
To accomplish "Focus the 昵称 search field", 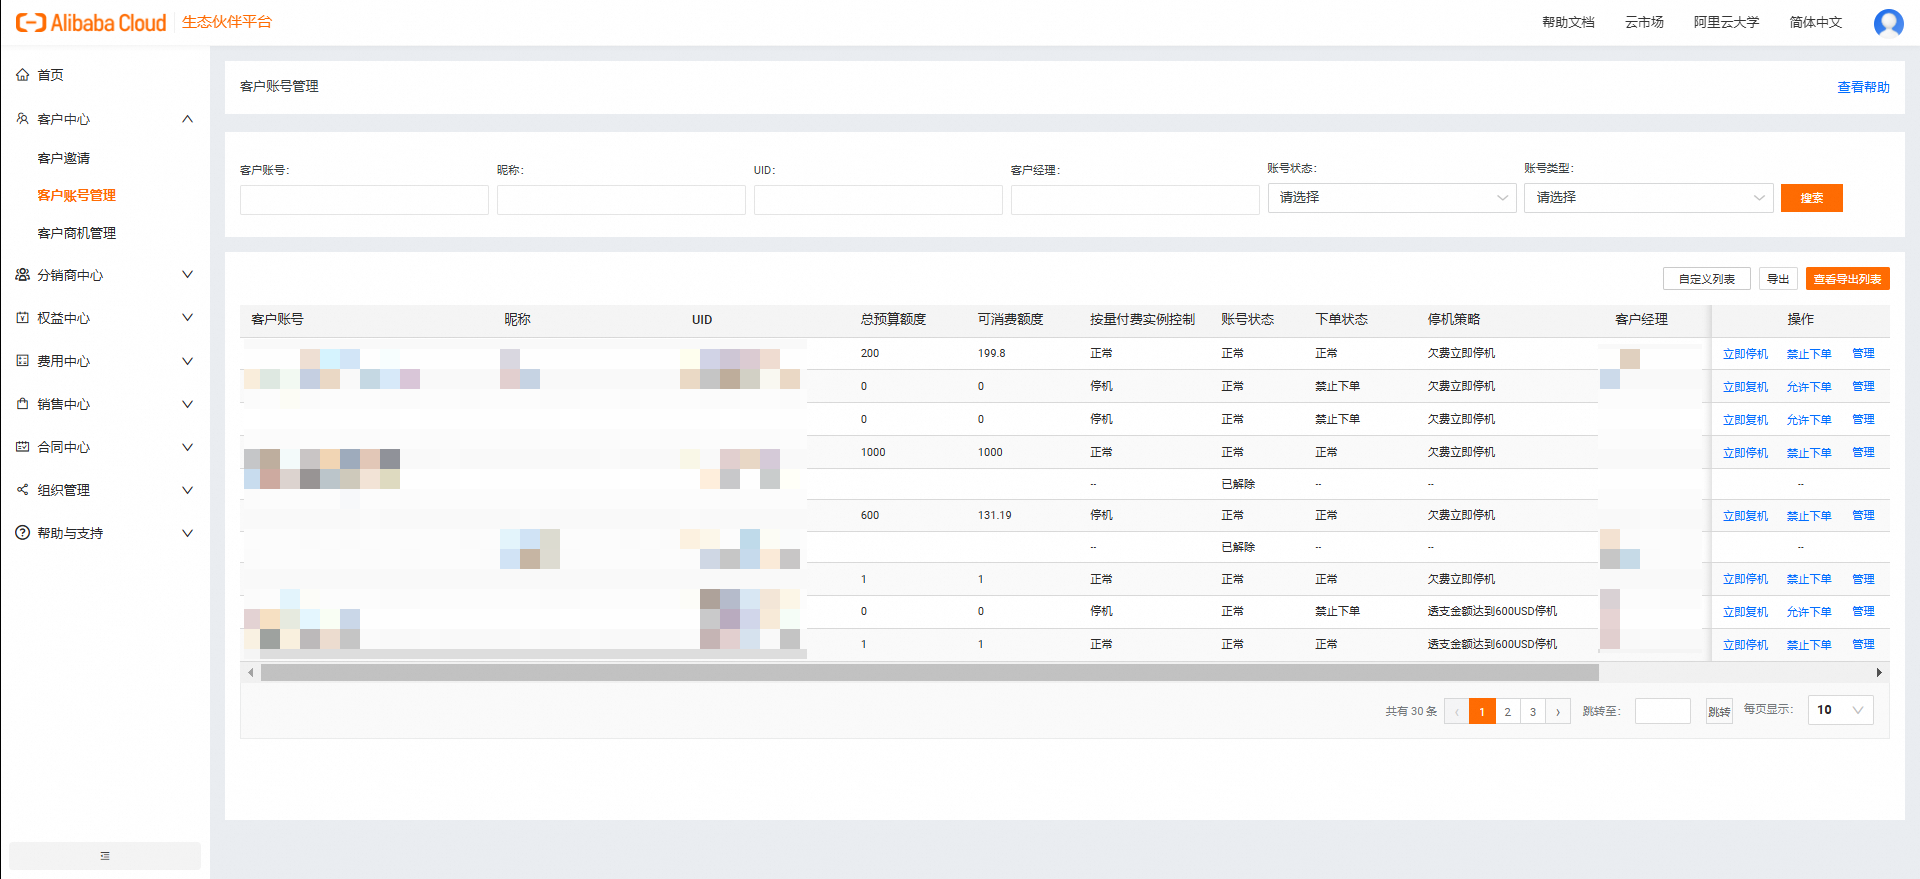I will pos(621,200).
